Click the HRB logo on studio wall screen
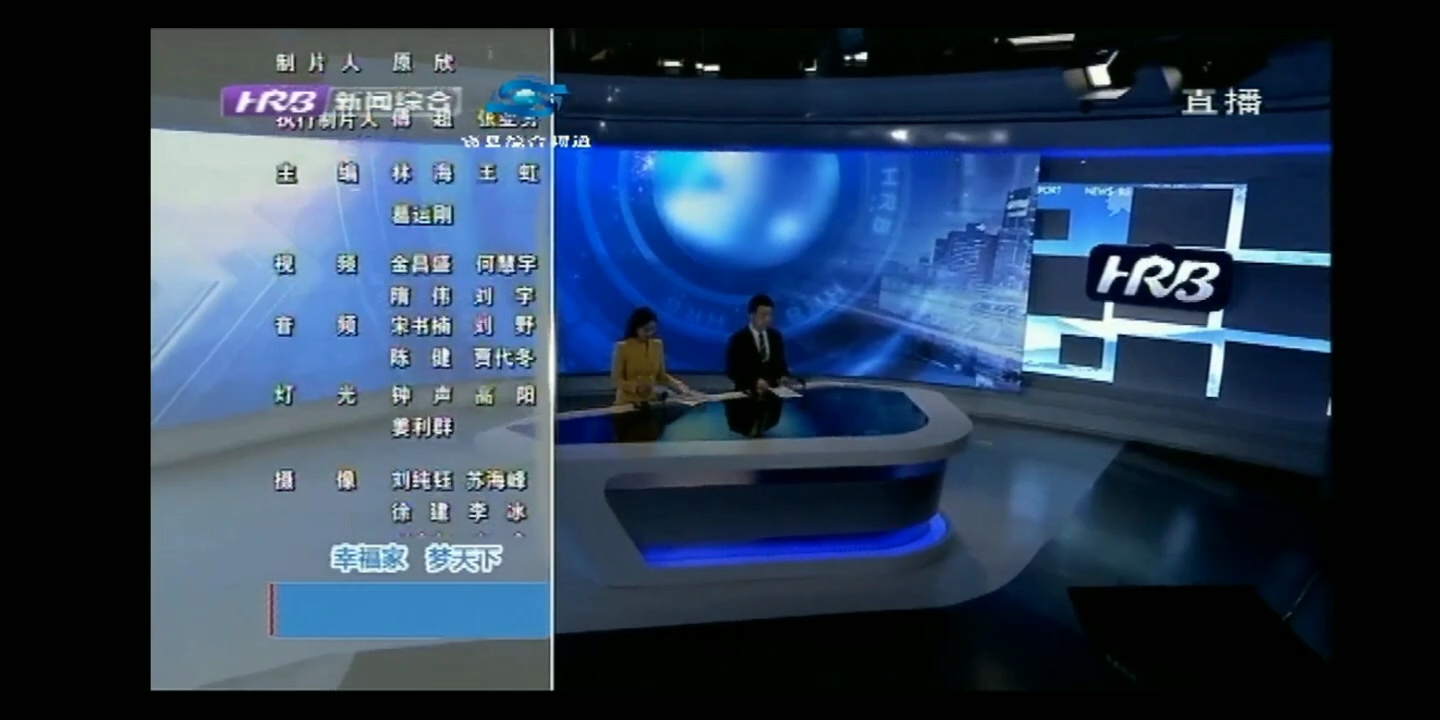The width and height of the screenshot is (1440, 720). coord(1158,277)
